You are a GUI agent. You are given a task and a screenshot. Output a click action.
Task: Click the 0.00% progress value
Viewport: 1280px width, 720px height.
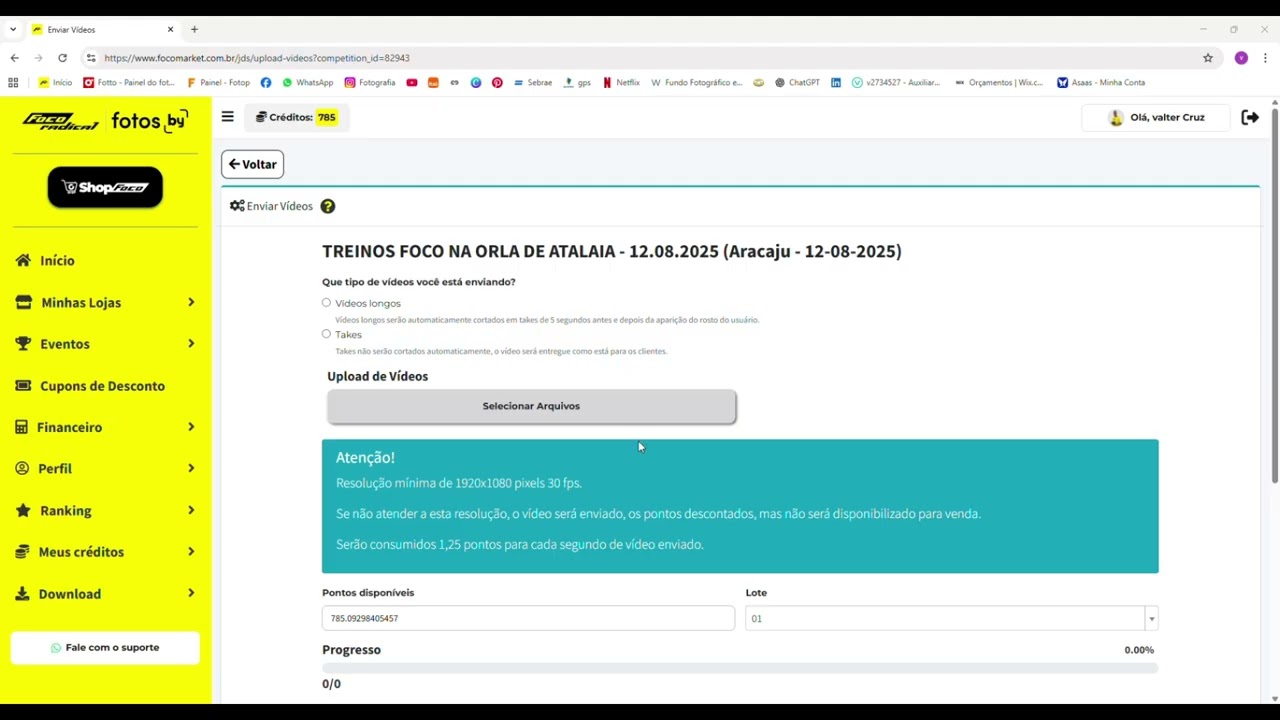[1139, 650]
